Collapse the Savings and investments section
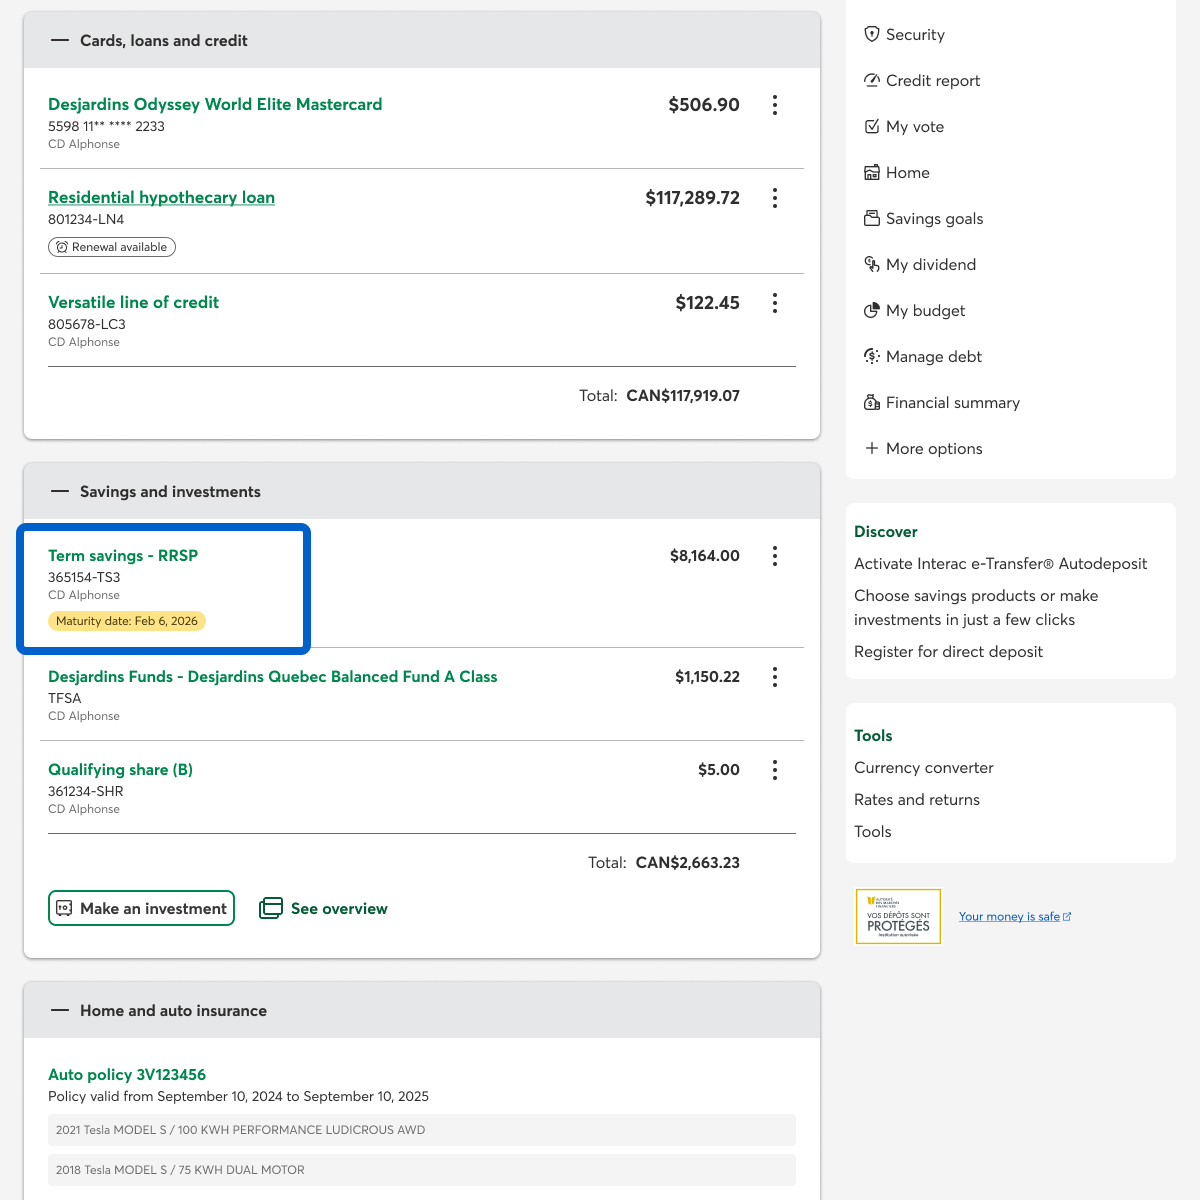The width and height of the screenshot is (1200, 1200). (x=60, y=492)
